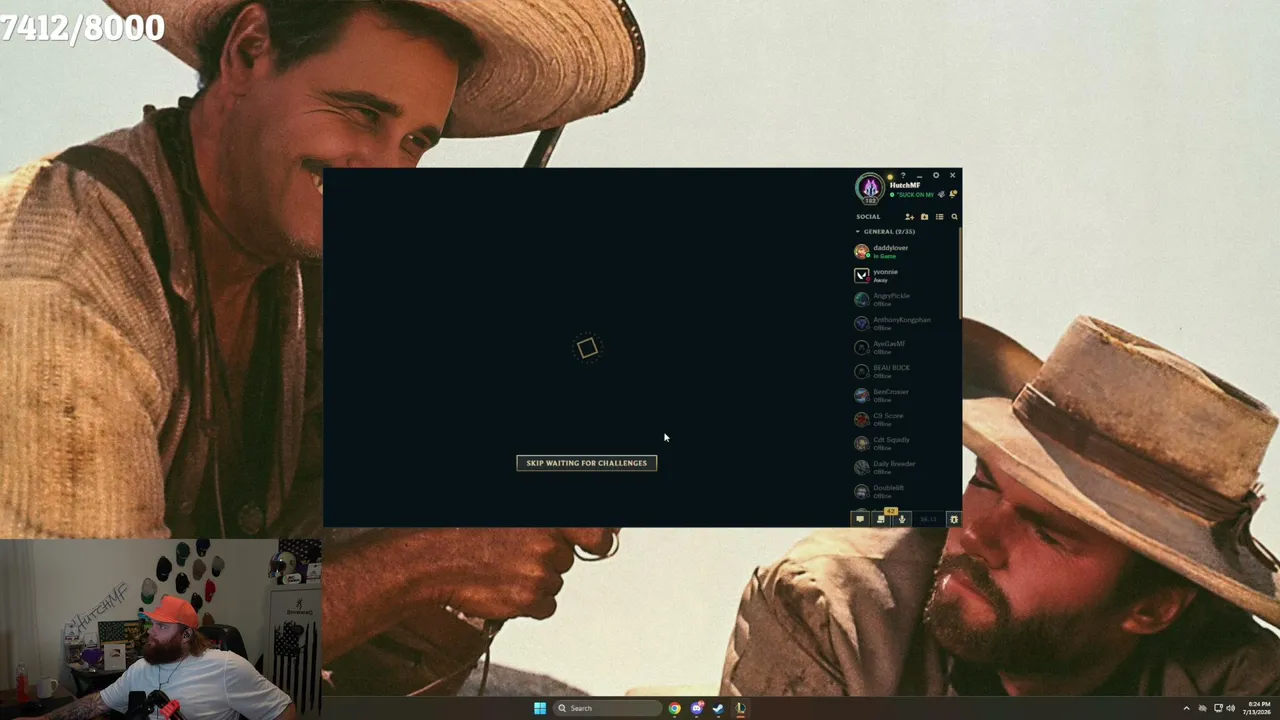Click the HutchMF status message text
1280x720 pixels.
tap(914, 195)
